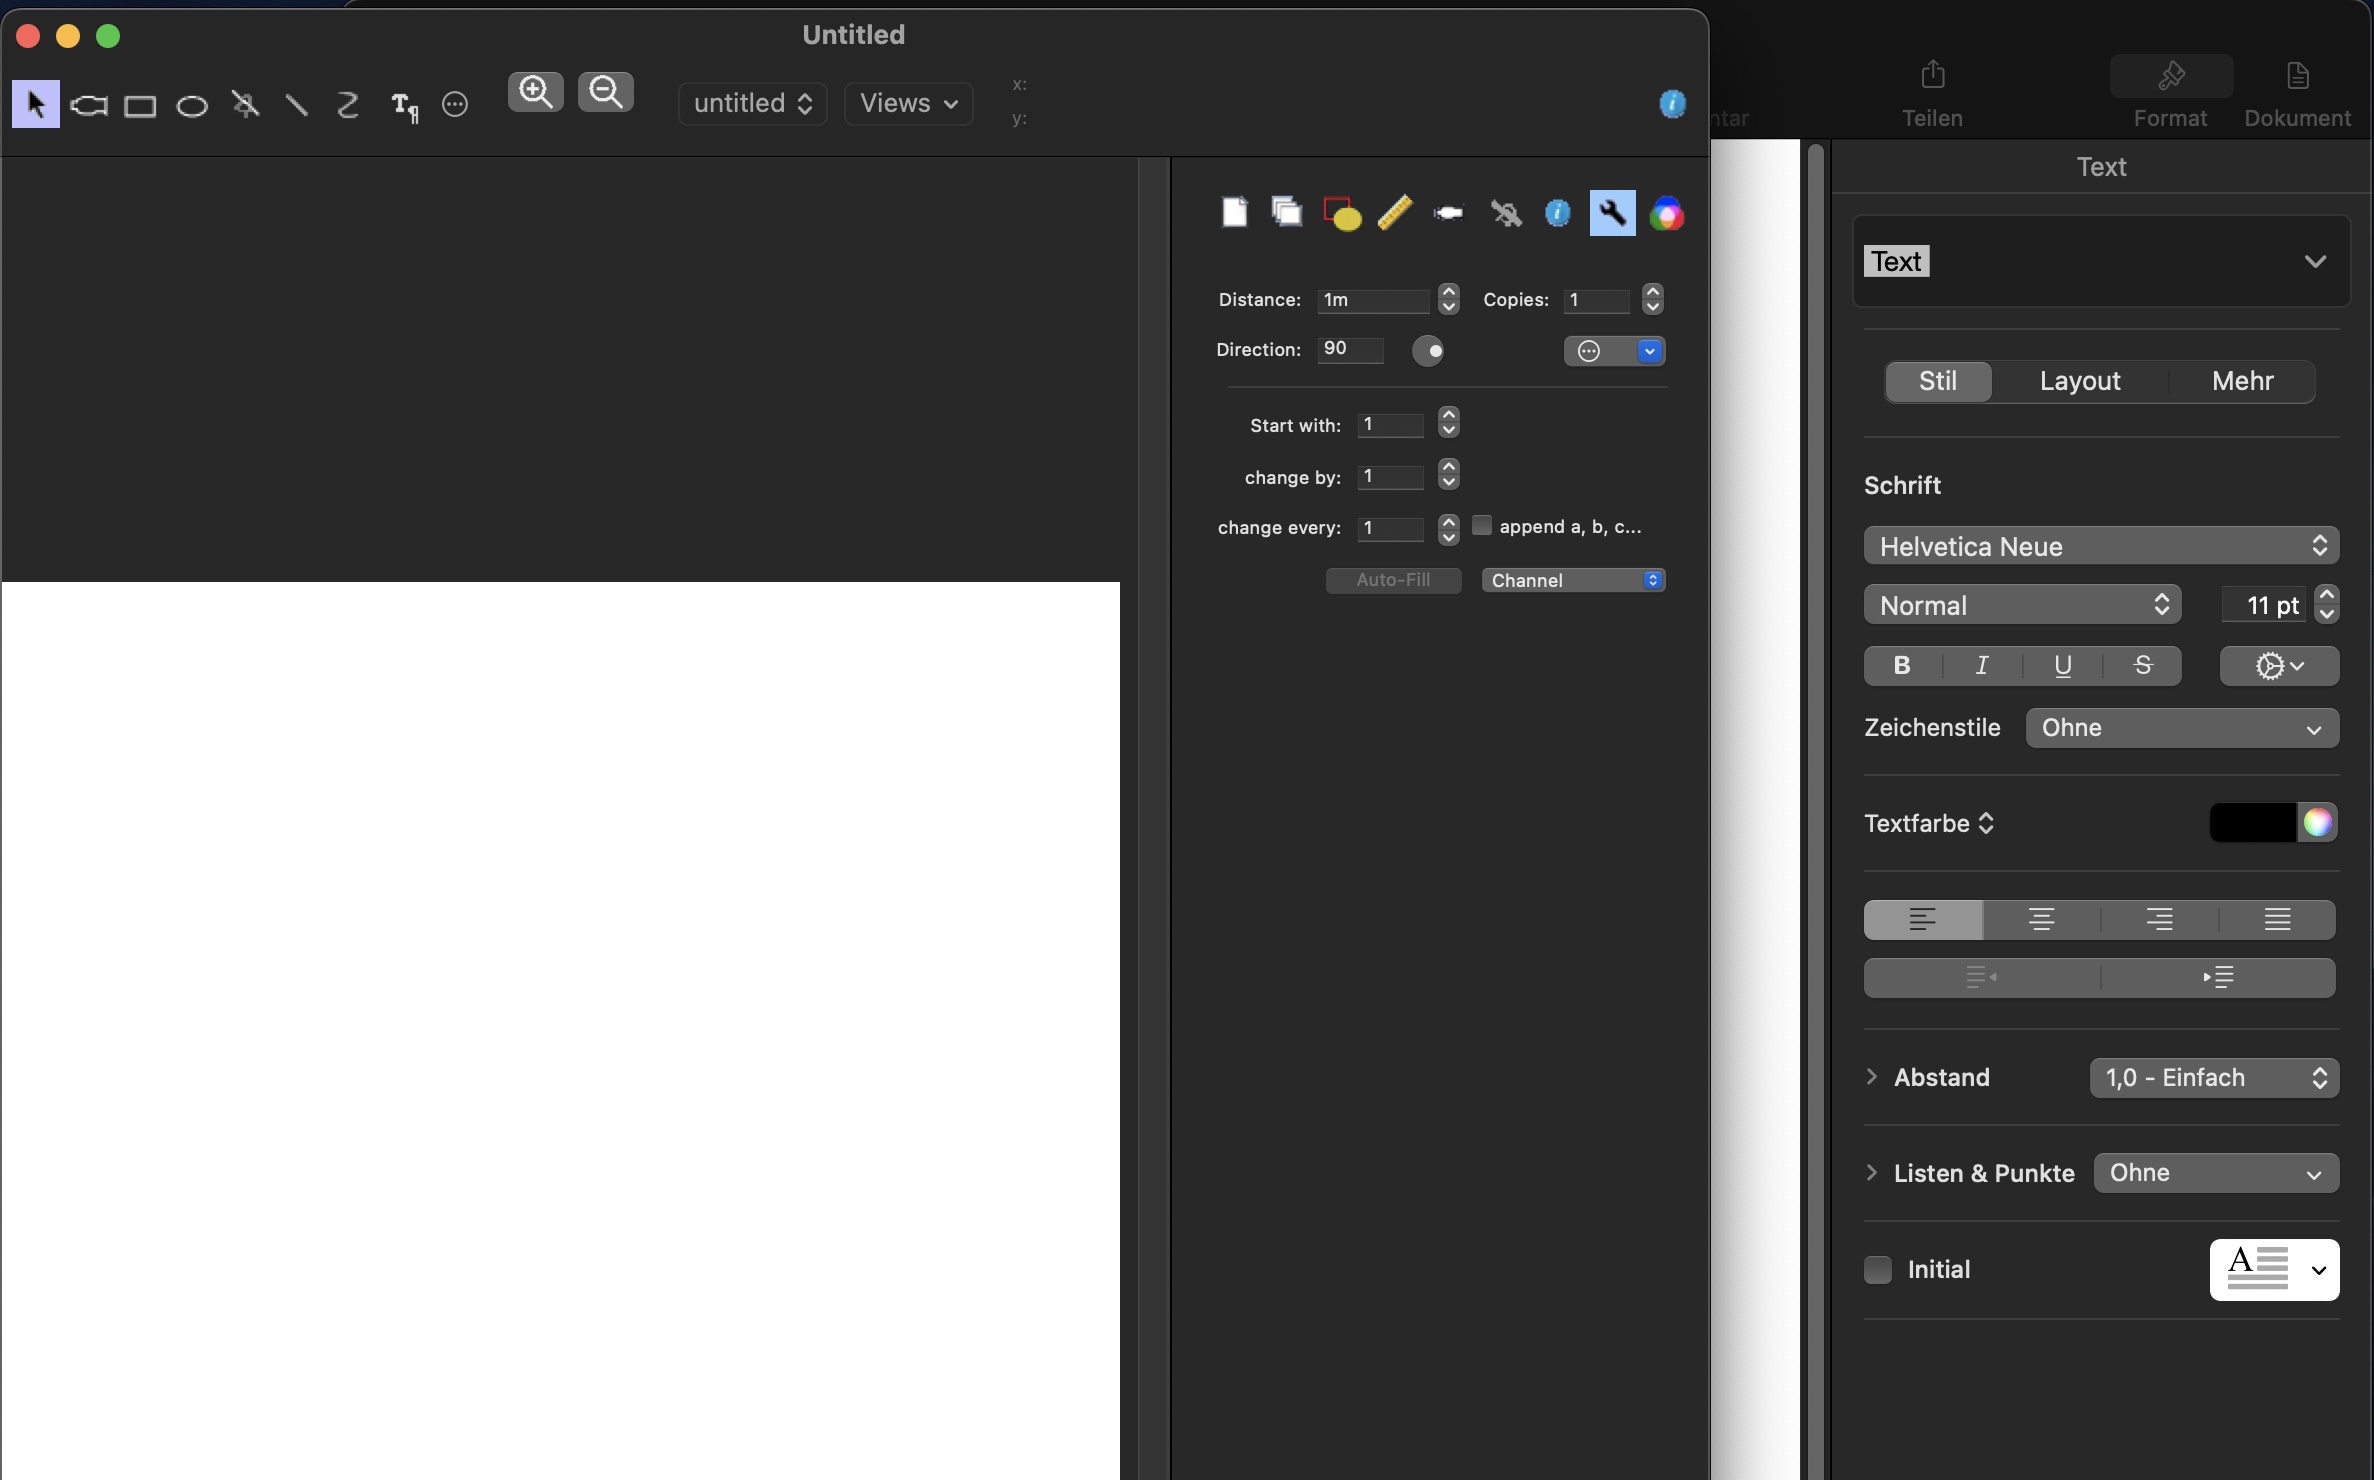
Task: Switch to the Layout tab
Action: pyautogui.click(x=2079, y=380)
